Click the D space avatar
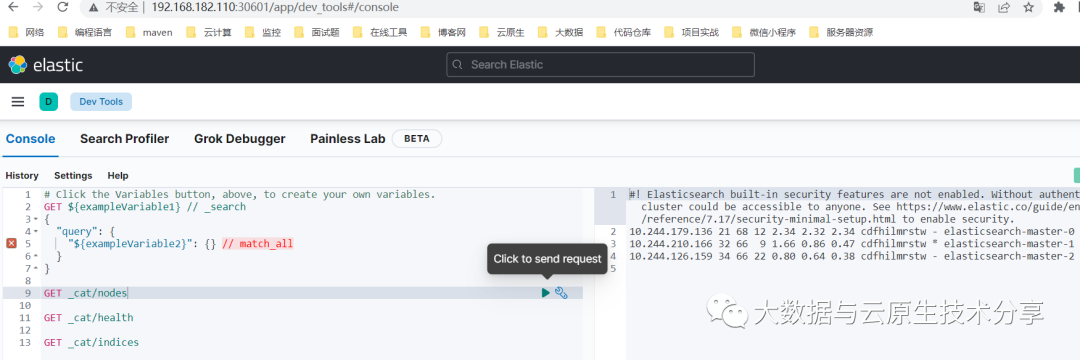Viewport: 1080px width, 360px height. 48,102
